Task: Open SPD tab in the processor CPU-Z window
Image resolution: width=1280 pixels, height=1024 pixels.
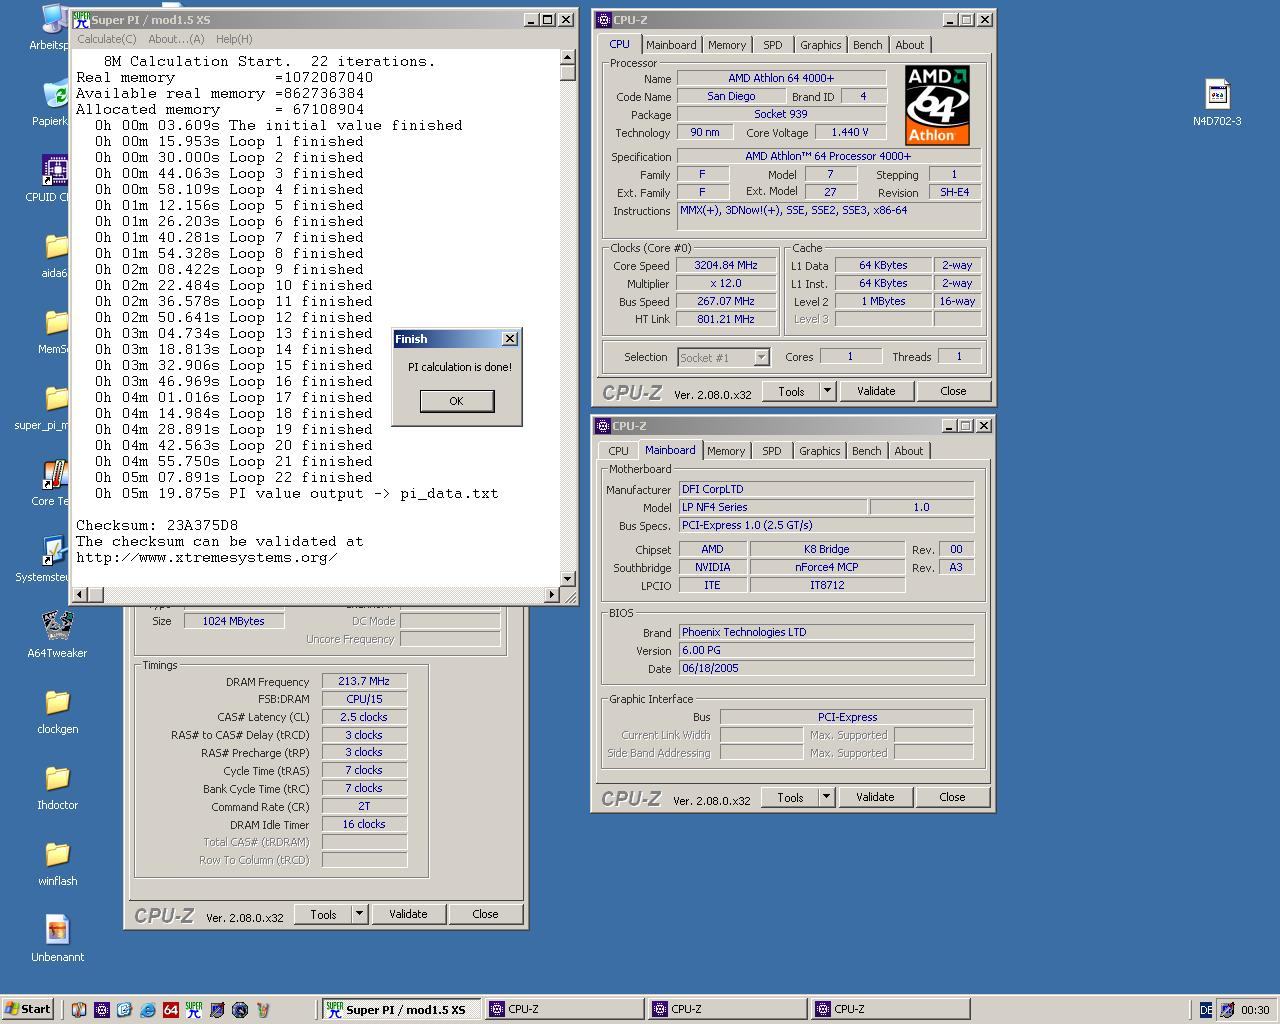Action: point(773,45)
